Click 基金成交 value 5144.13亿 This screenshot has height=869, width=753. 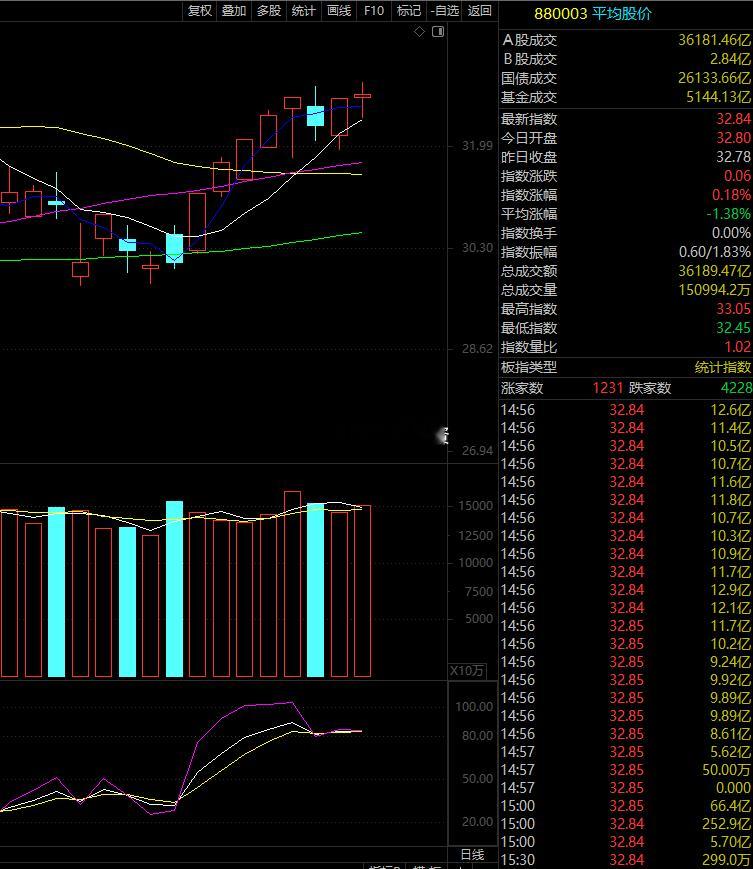tap(719, 97)
